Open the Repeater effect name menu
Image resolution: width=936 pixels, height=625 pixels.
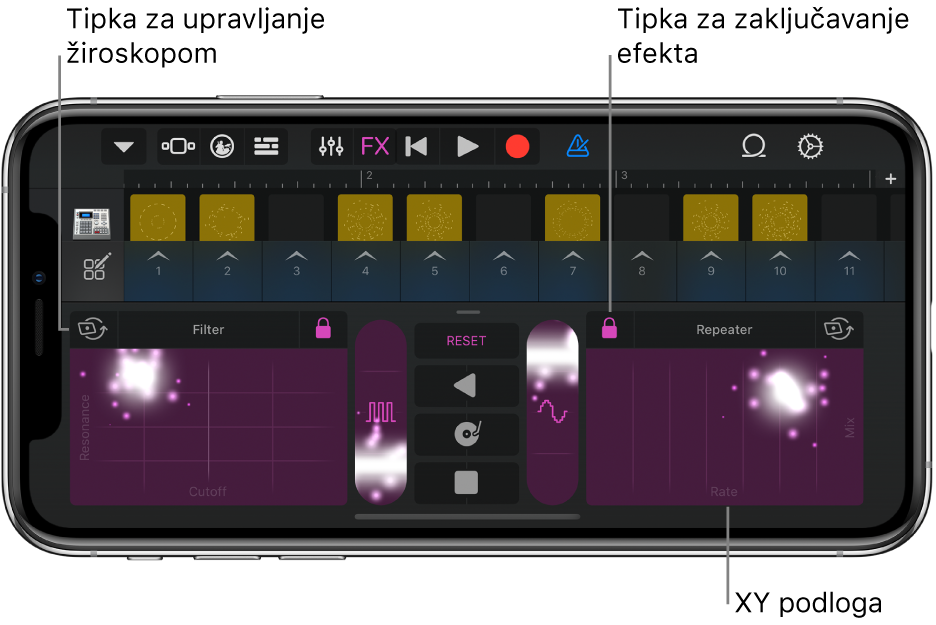[724, 330]
